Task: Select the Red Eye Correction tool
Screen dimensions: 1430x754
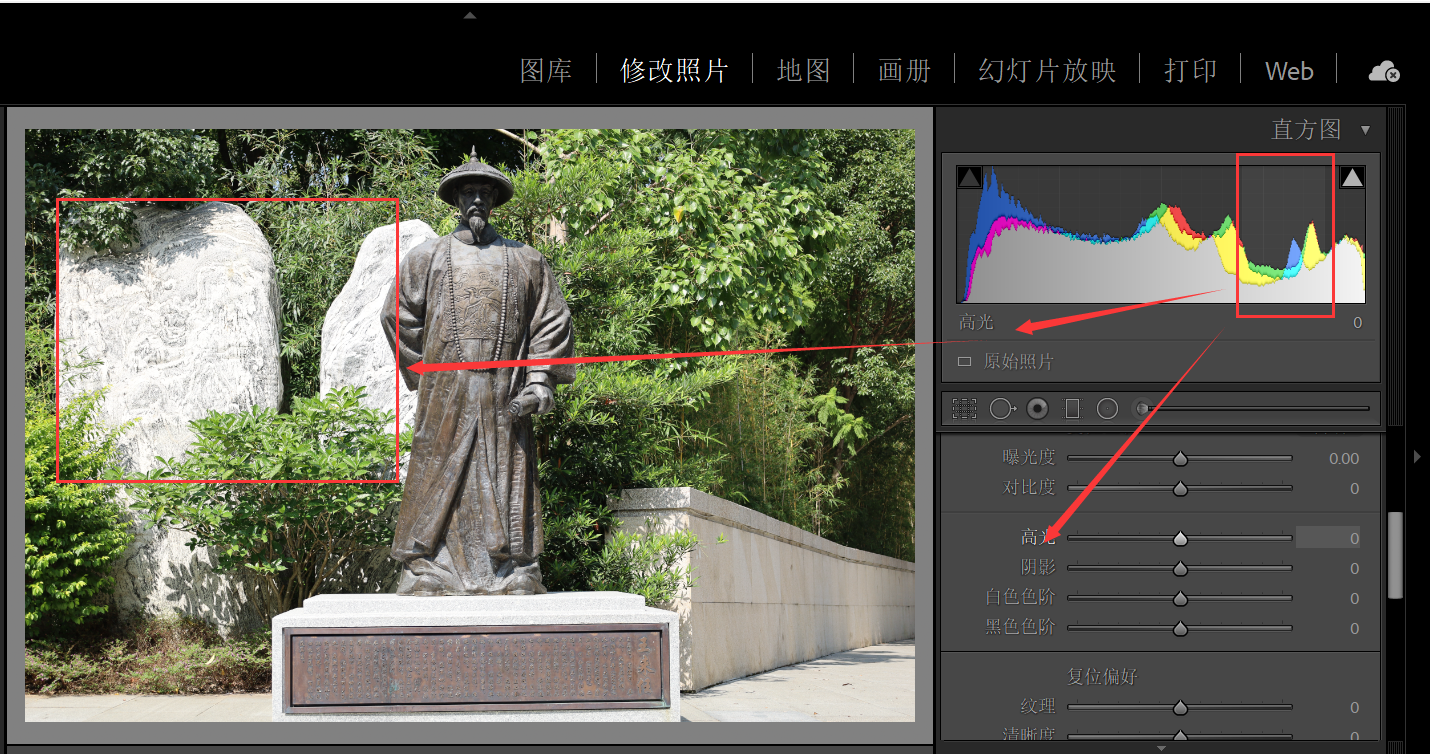Action: [x=1038, y=408]
